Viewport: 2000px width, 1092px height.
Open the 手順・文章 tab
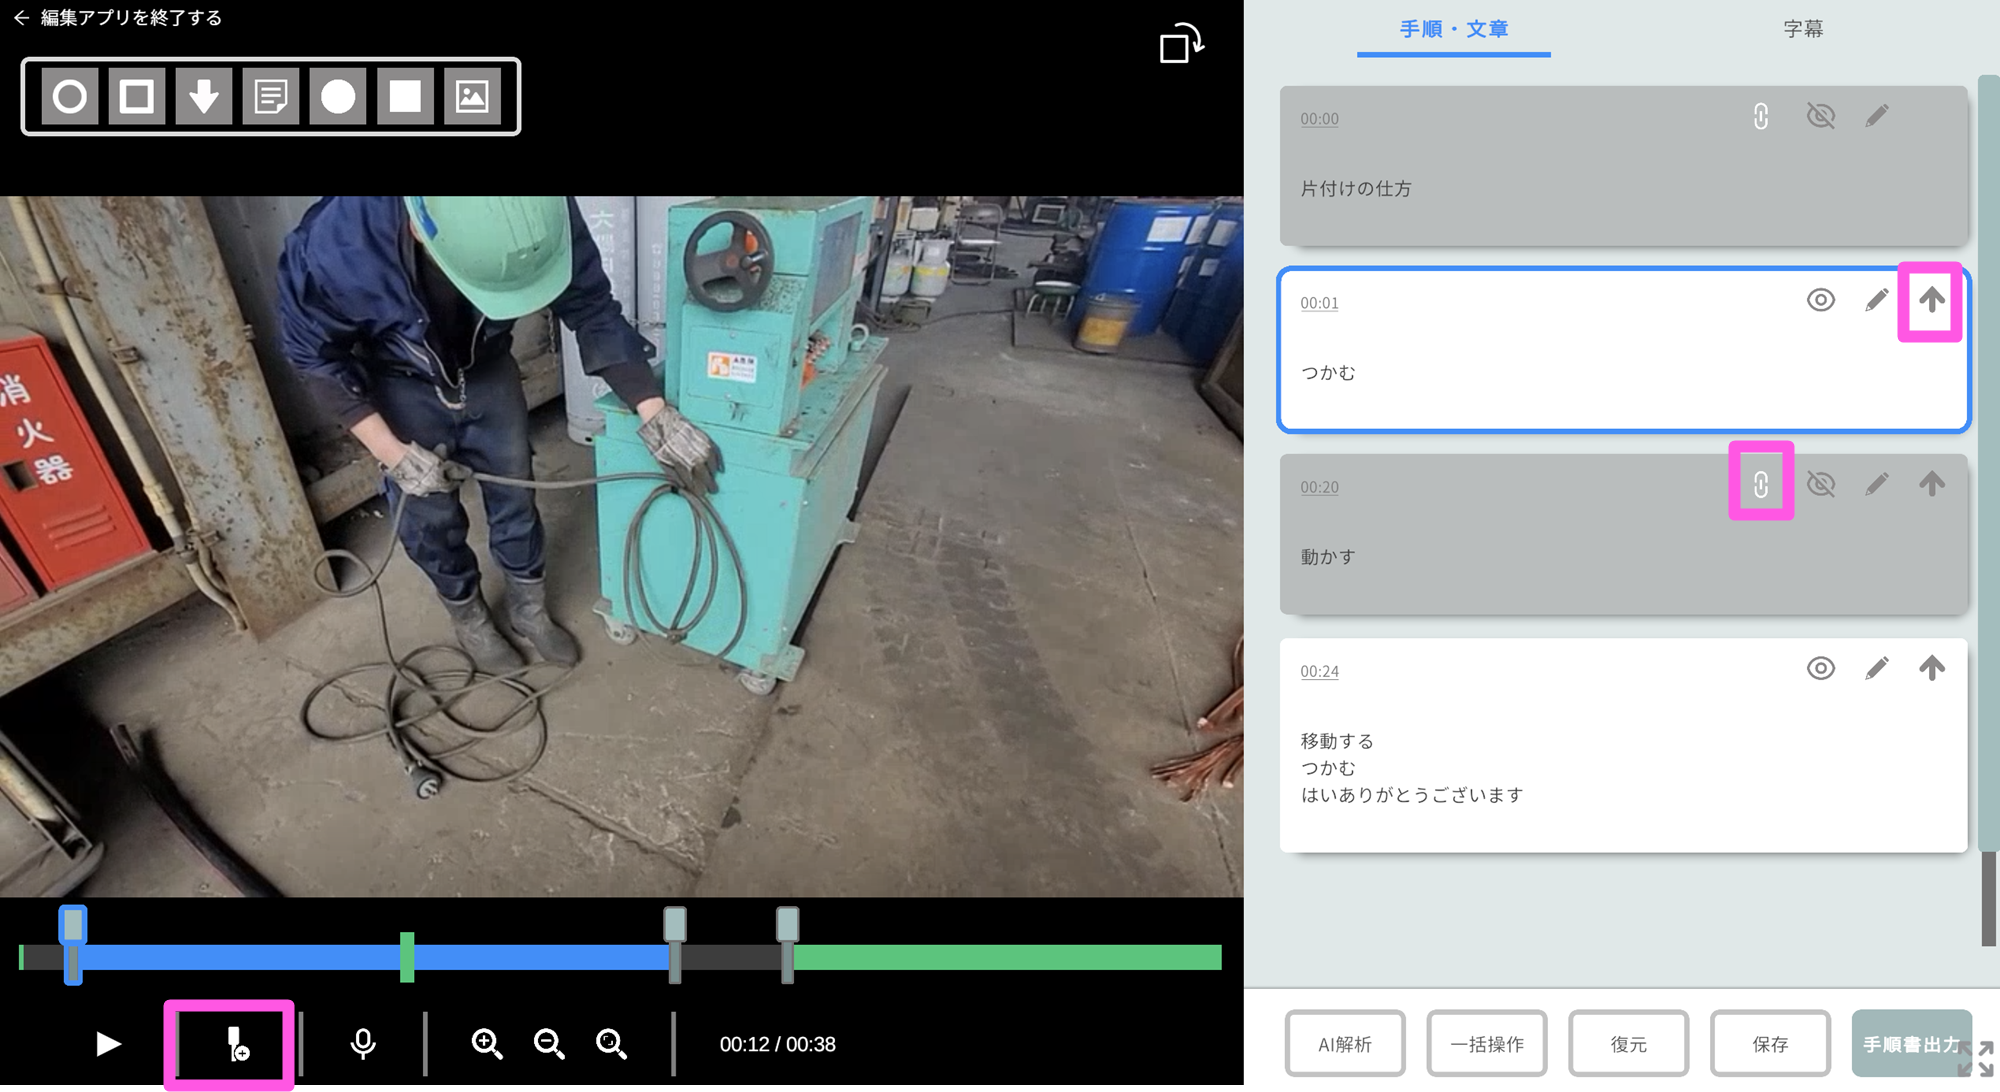(x=1453, y=29)
